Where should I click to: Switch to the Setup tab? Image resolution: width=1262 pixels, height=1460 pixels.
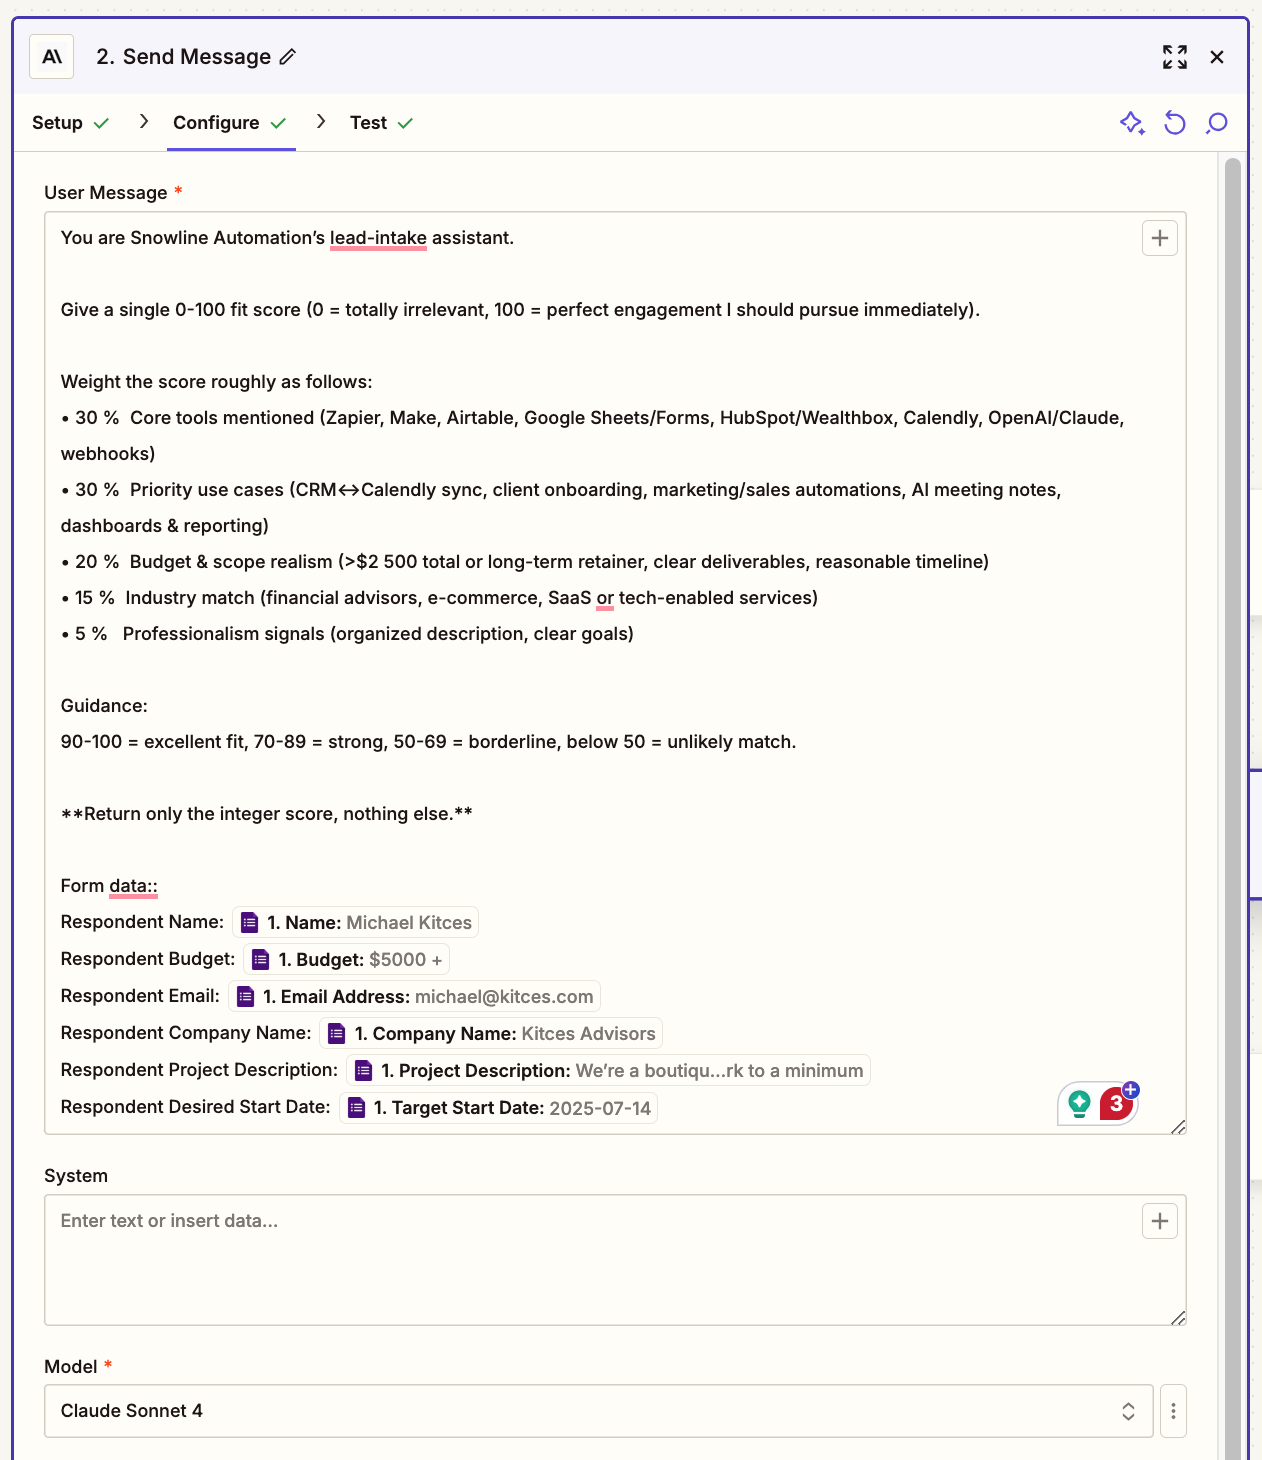point(70,123)
